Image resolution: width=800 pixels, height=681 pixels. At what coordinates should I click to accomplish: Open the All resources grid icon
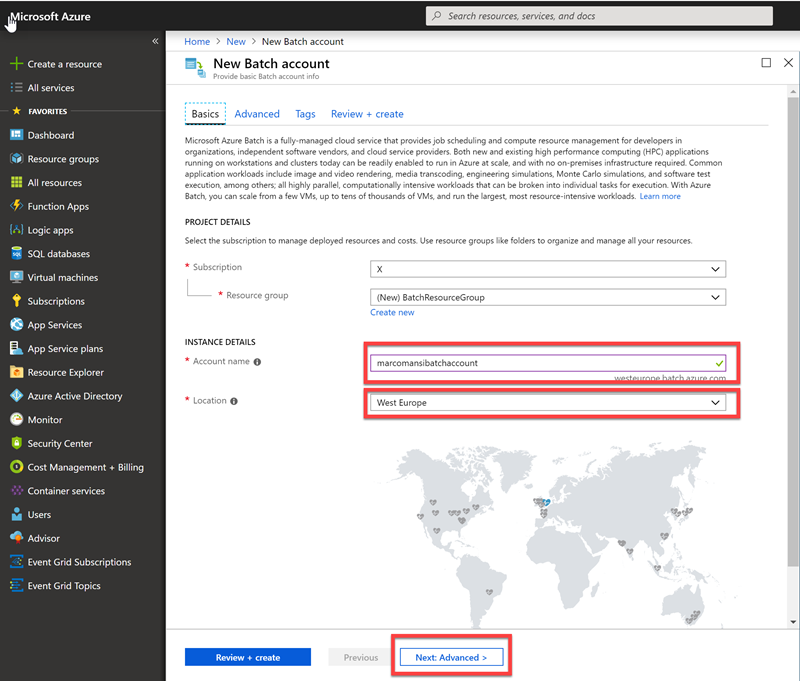point(16,182)
